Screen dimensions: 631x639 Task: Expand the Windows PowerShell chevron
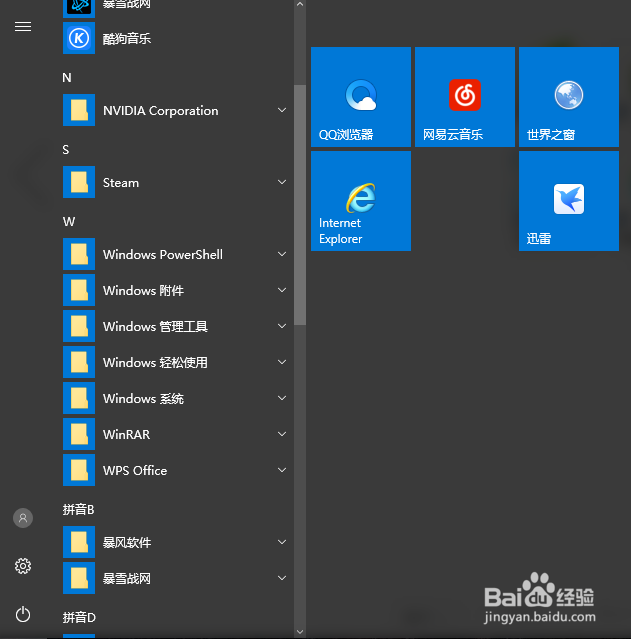(x=282, y=254)
